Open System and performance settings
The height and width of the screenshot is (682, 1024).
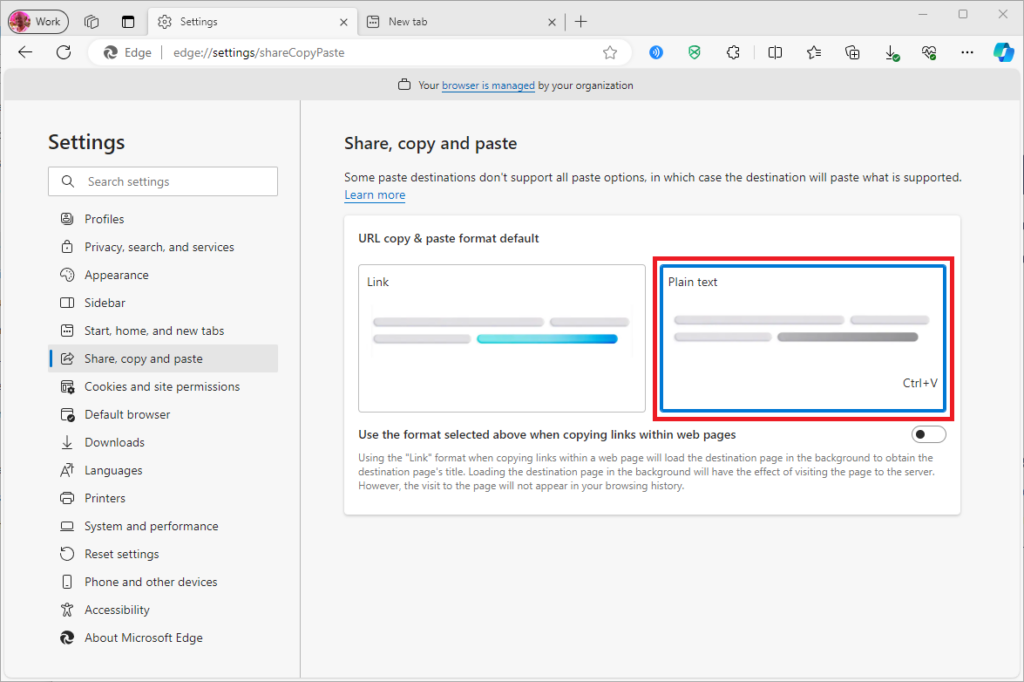click(x=163, y=527)
